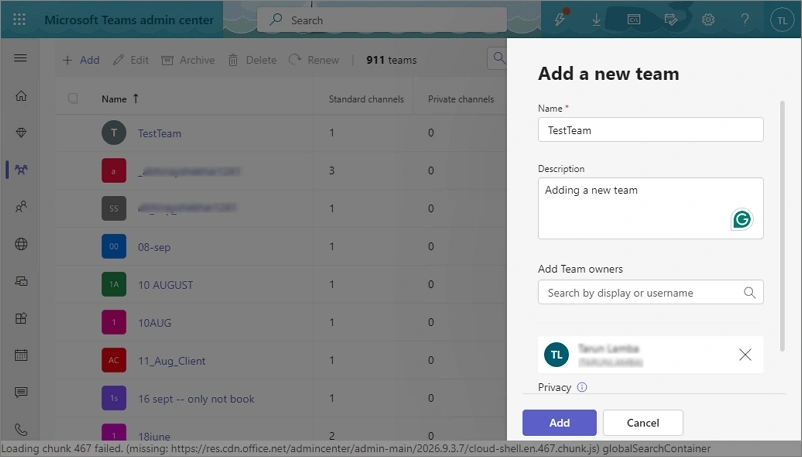Viewport: 802px width, 457px height.
Task: Click Microsoft Teams admin center title
Action: [129, 20]
